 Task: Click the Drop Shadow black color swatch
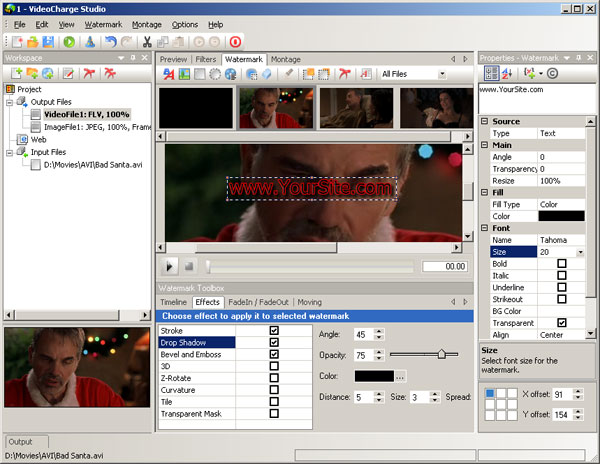point(374,376)
